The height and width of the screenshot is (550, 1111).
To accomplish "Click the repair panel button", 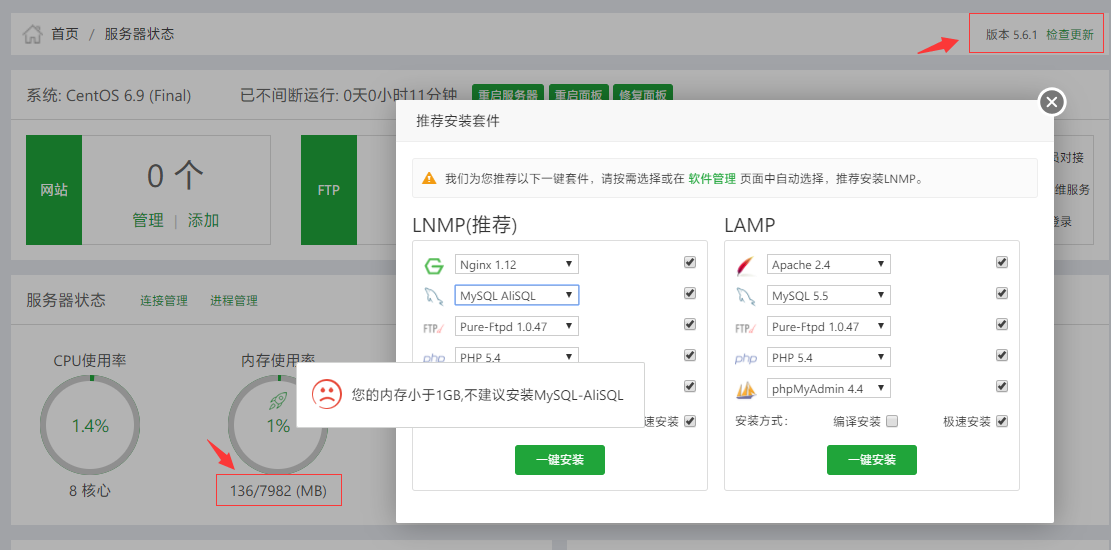I will pyautogui.click(x=643, y=94).
